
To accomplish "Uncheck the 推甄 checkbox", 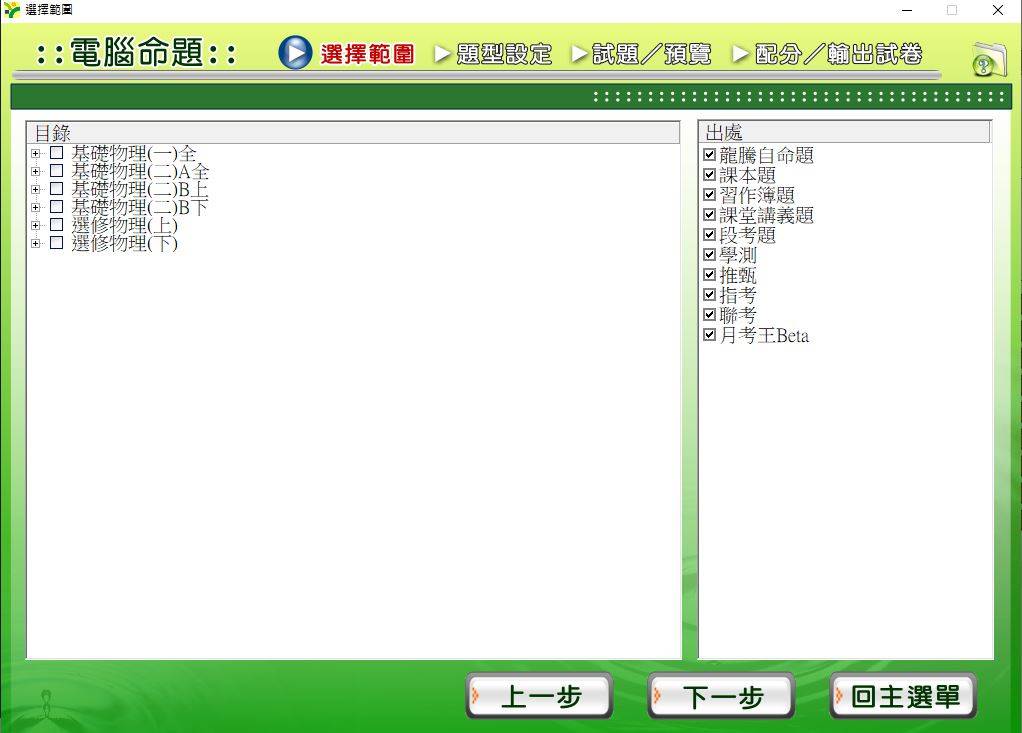I will (x=710, y=274).
